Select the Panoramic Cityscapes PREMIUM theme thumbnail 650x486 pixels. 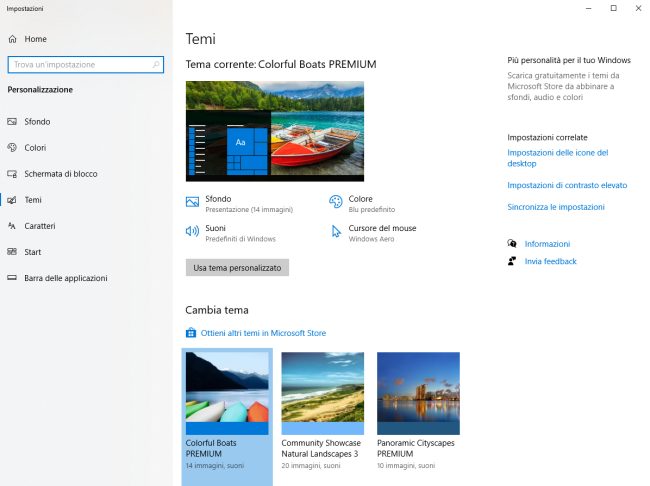418,393
